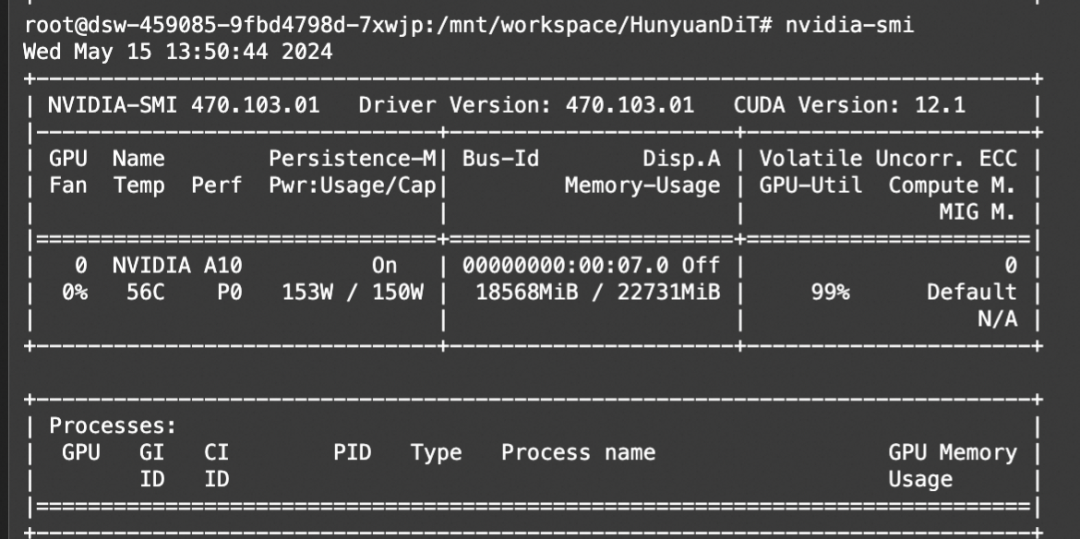Select 'Driver Version: 470.103.01' text
The width and height of the screenshot is (1080, 539).
[527, 105]
